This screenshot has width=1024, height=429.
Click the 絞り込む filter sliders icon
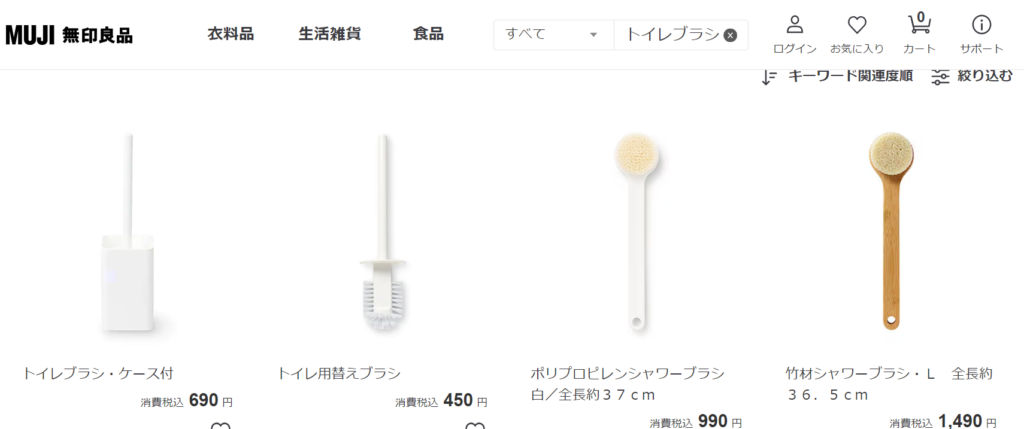(x=940, y=77)
